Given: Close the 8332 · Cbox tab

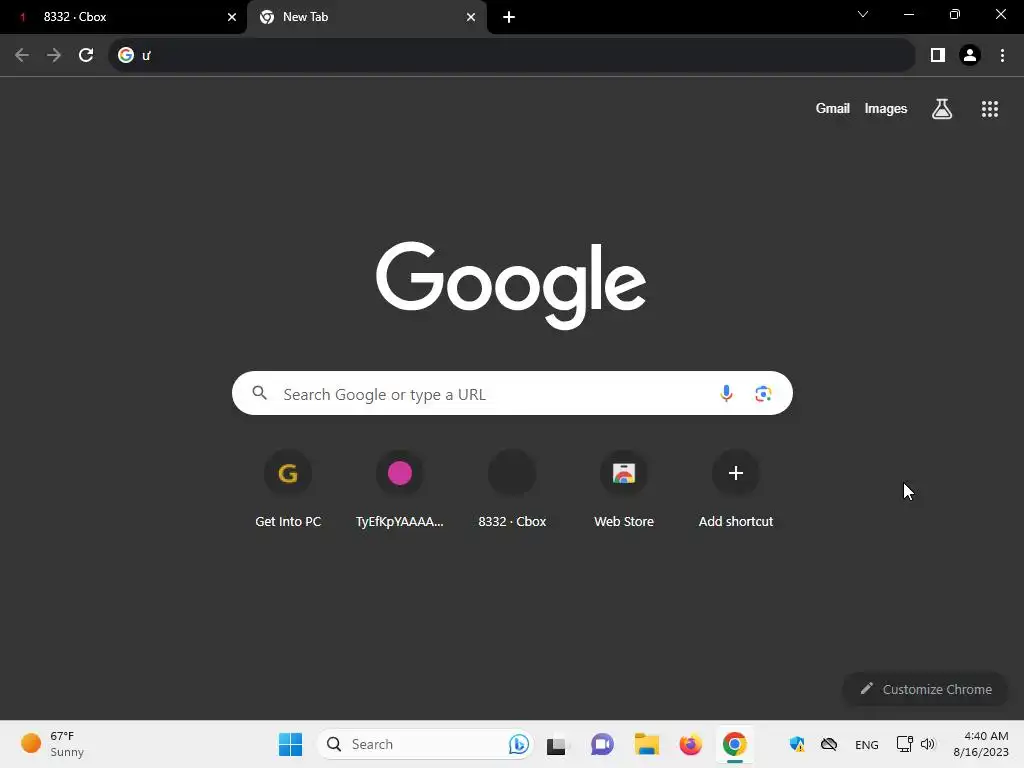Looking at the screenshot, I should (232, 17).
